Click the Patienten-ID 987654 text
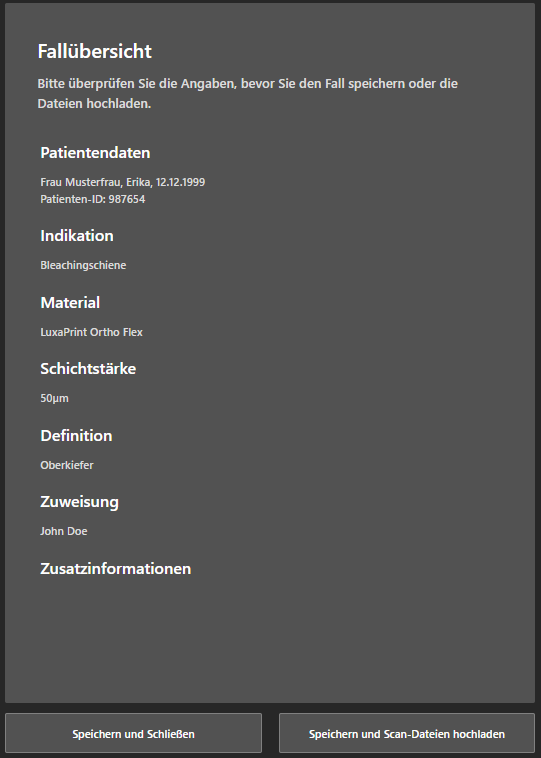 (x=93, y=199)
